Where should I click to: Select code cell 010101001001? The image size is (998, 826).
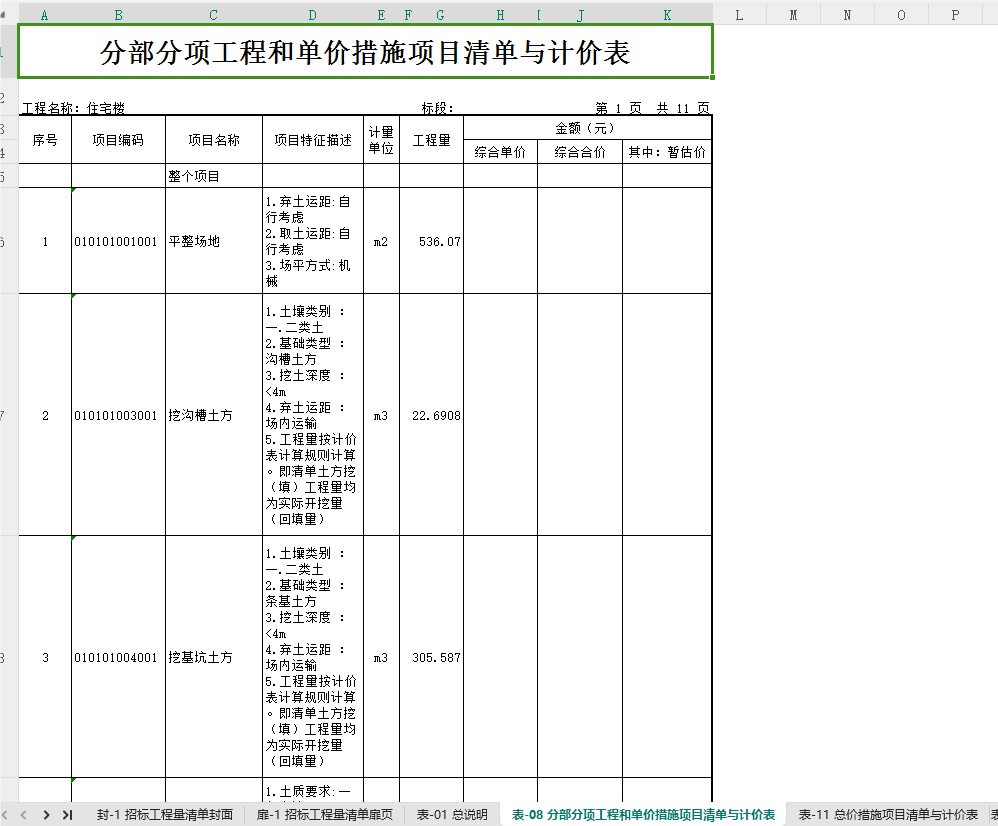pyautogui.click(x=118, y=241)
